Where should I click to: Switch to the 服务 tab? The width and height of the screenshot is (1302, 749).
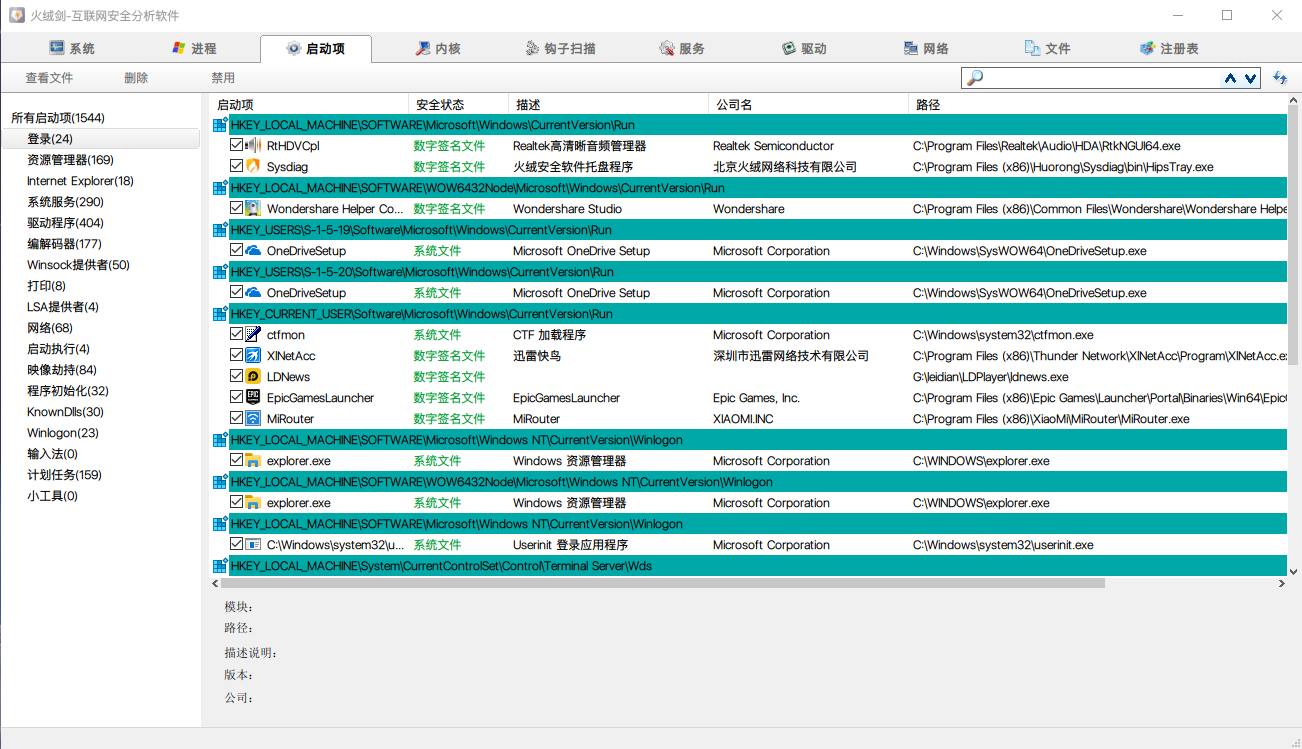point(682,48)
